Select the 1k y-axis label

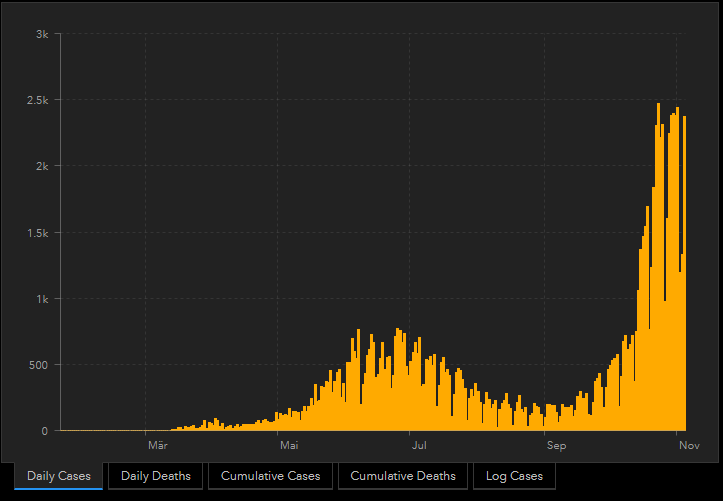coord(41,299)
